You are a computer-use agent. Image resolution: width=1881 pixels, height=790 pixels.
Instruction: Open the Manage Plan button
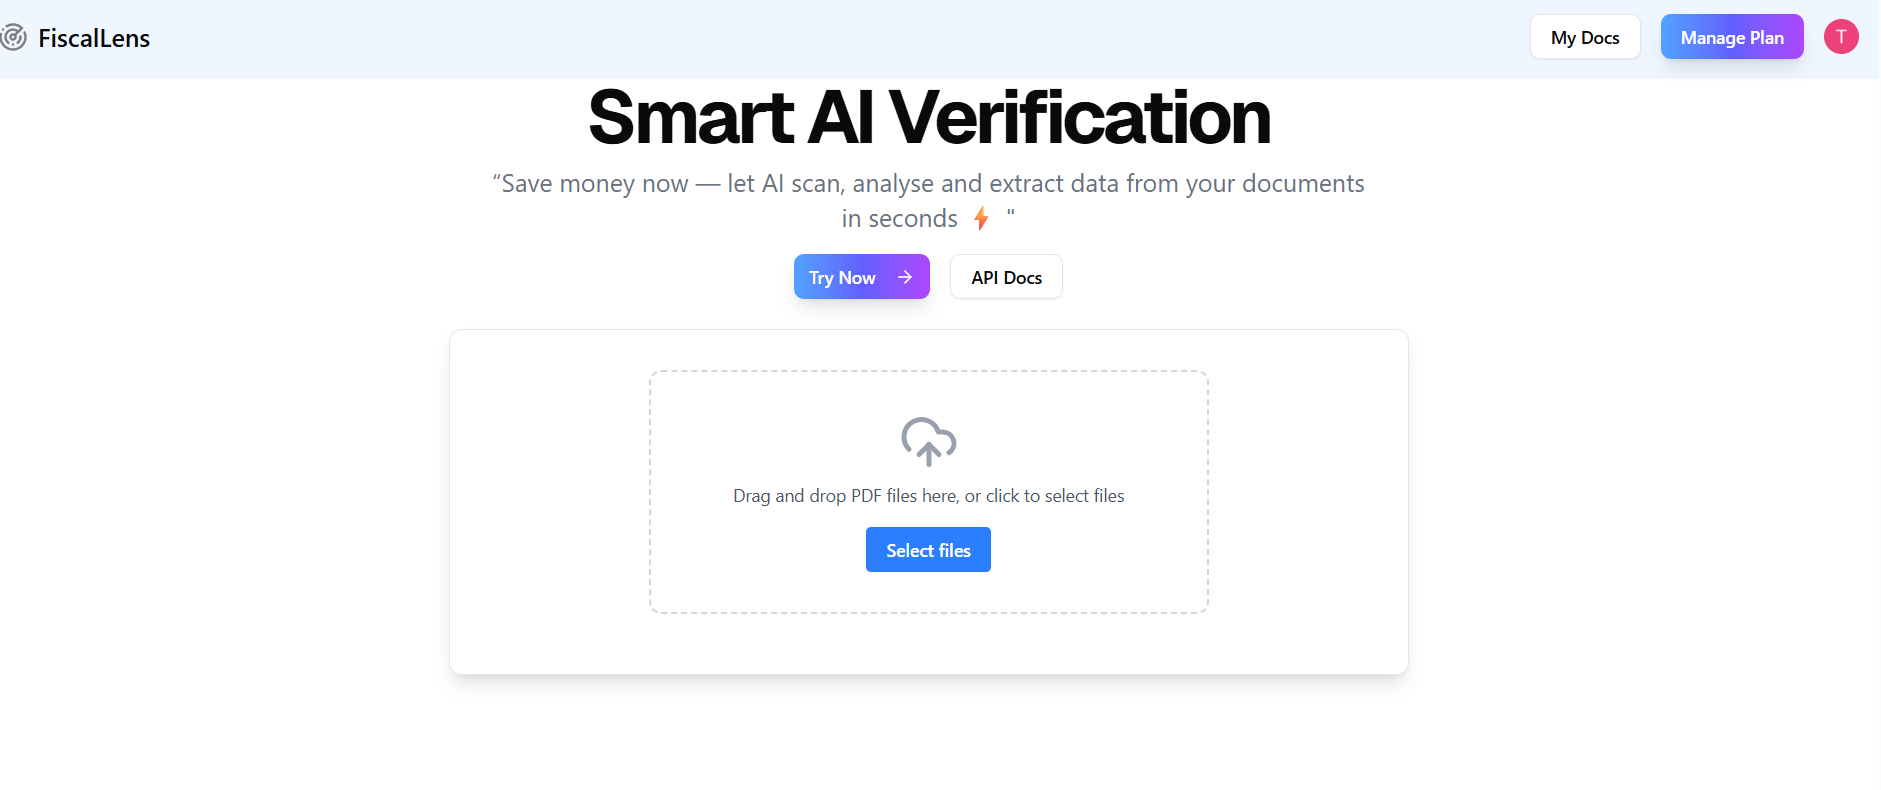tap(1732, 37)
